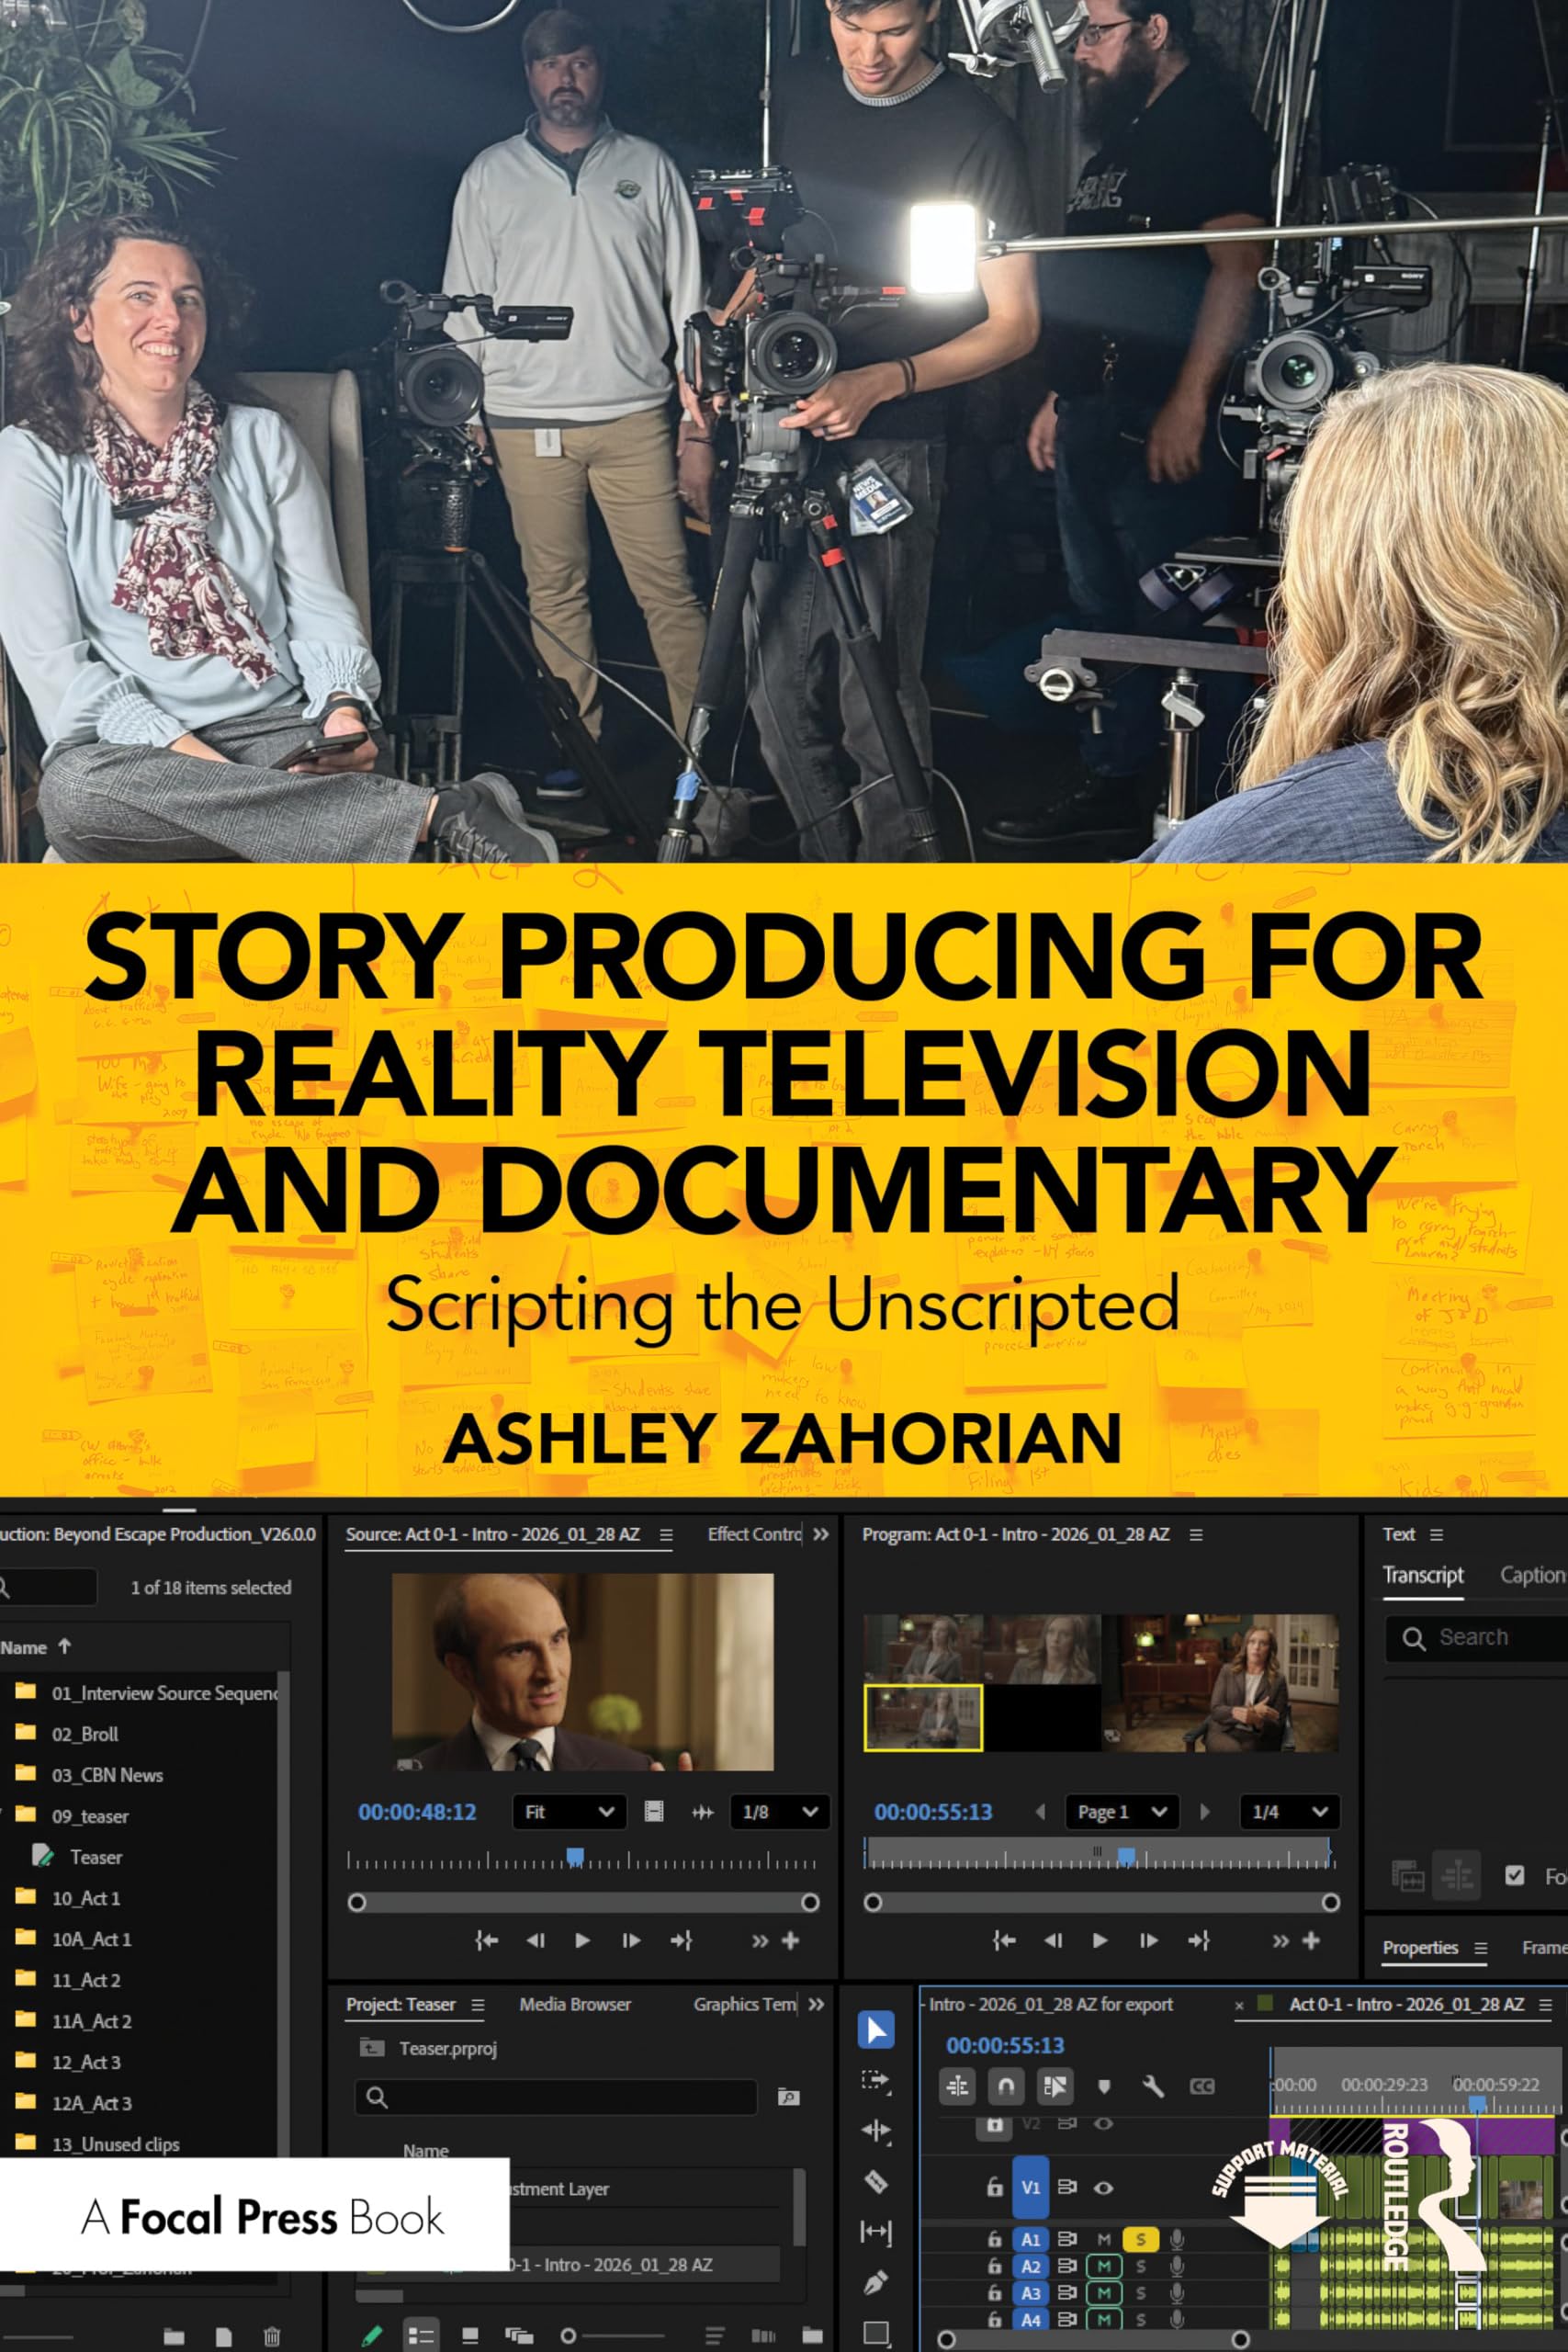
Task: Unmute audio track A3
Action: point(1104,2292)
